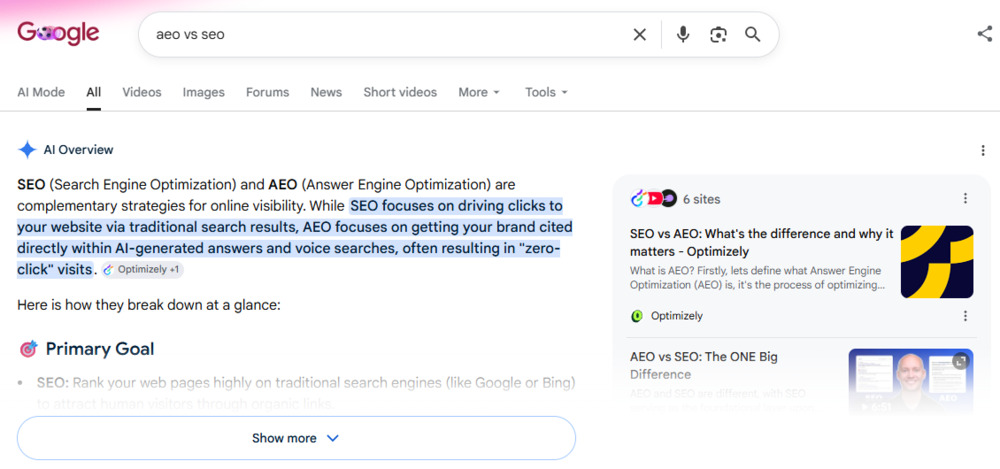This screenshot has height=469, width=1000.
Task: Open the SEO vs AEO Optimizely article link
Action: click(x=761, y=242)
